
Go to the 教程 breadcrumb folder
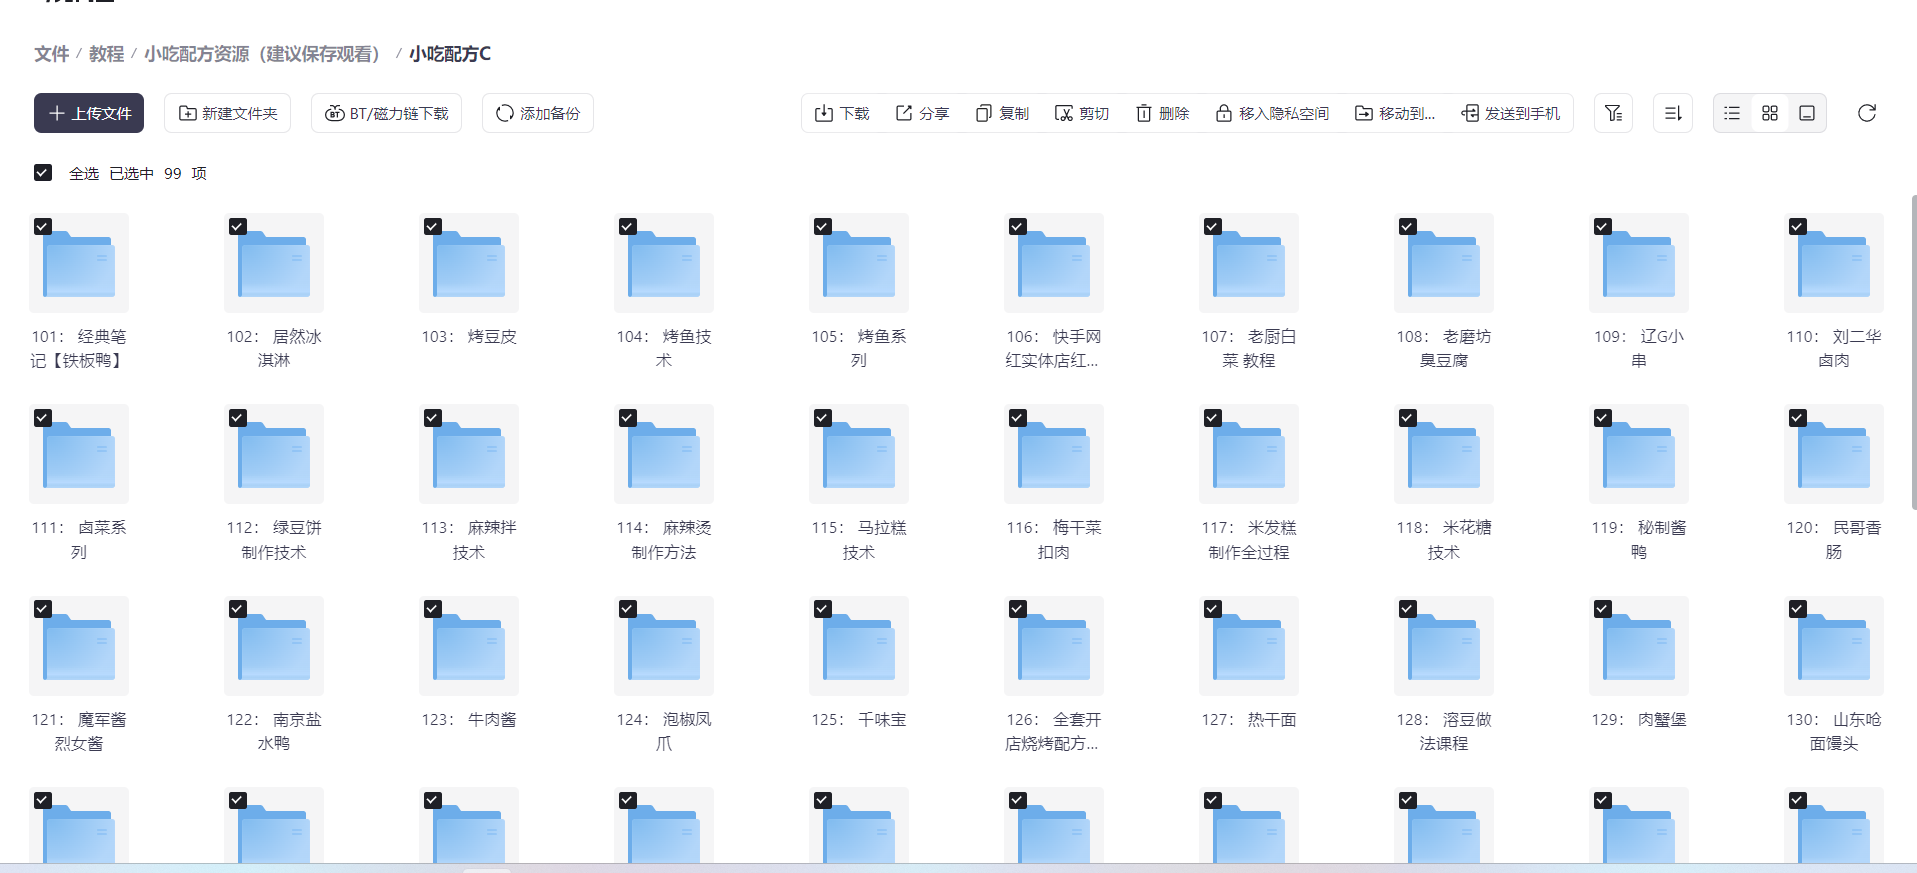coord(106,54)
